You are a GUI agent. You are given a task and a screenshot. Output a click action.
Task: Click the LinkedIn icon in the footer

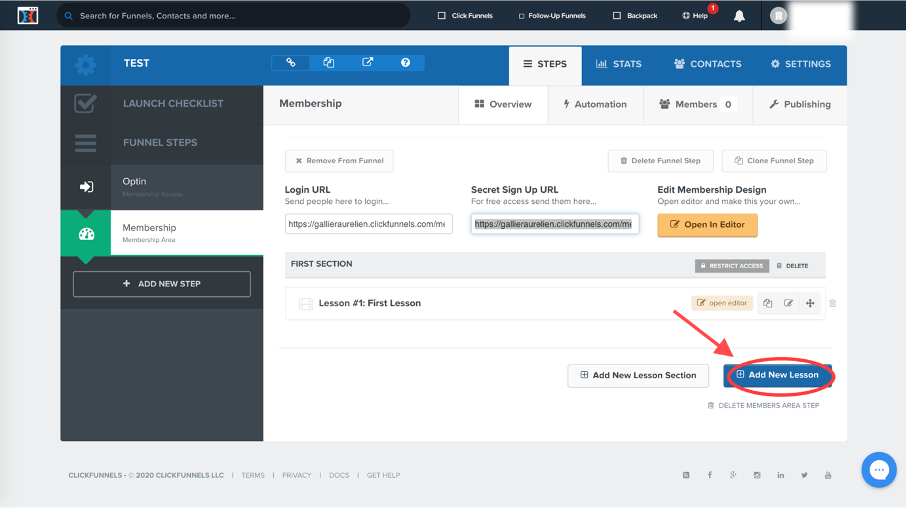(781, 475)
